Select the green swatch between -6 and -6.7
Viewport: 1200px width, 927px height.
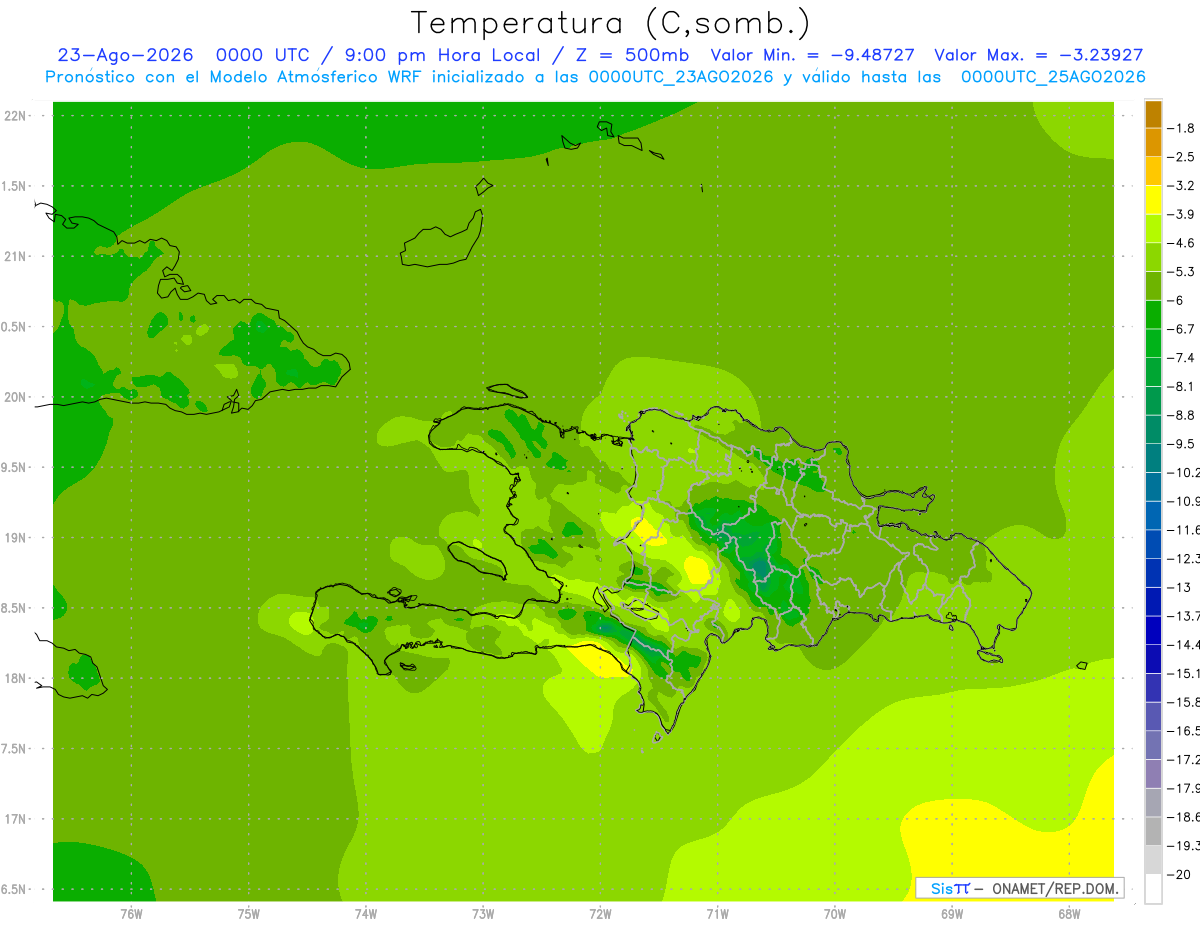tap(1153, 315)
